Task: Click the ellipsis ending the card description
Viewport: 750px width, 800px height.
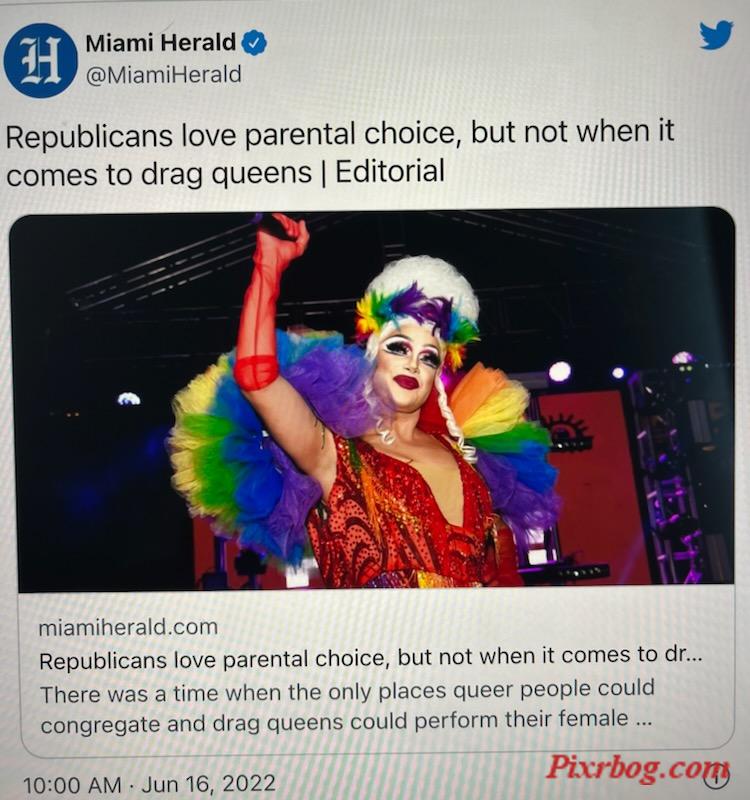Action: [643, 719]
